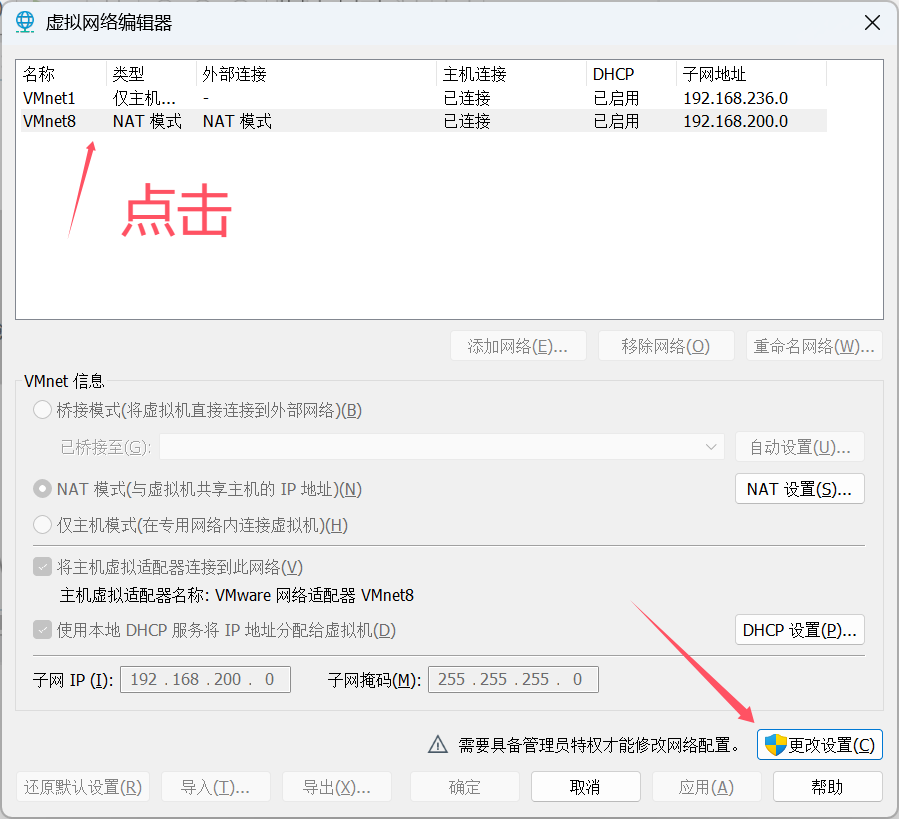The width and height of the screenshot is (899, 819).
Task: Click the 主机虚拟适配器名称 label text
Action: click(x=134, y=595)
